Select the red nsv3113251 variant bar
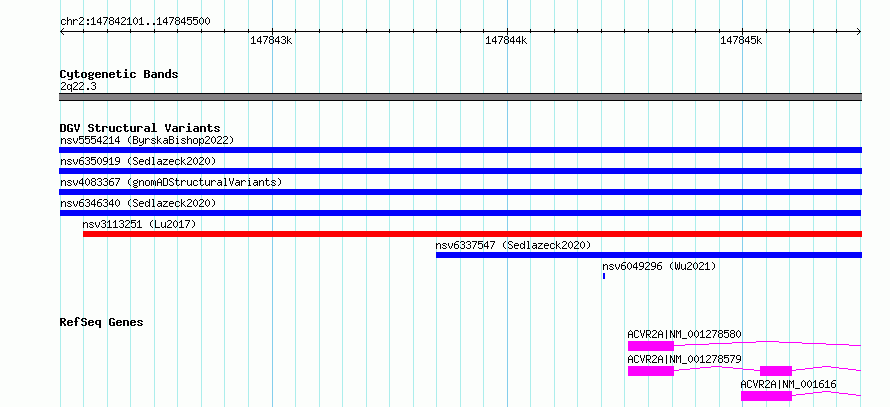This screenshot has width=890, height=407. click(472, 234)
